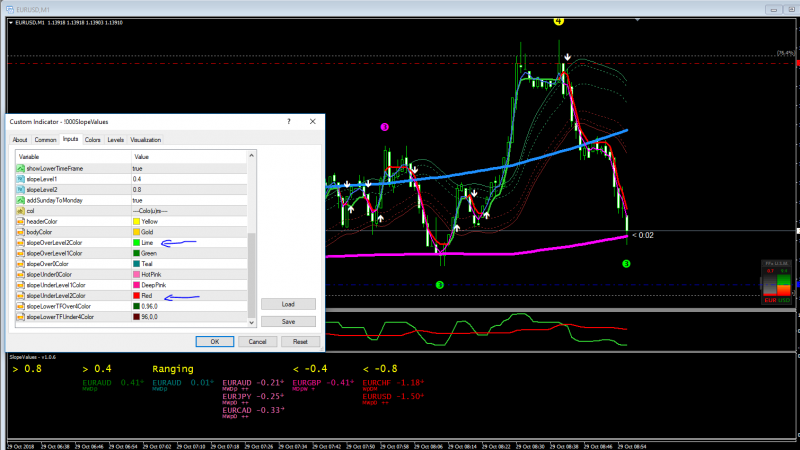Screen dimensions: 800x450
Task: Open the About tab
Action: tap(20, 140)
